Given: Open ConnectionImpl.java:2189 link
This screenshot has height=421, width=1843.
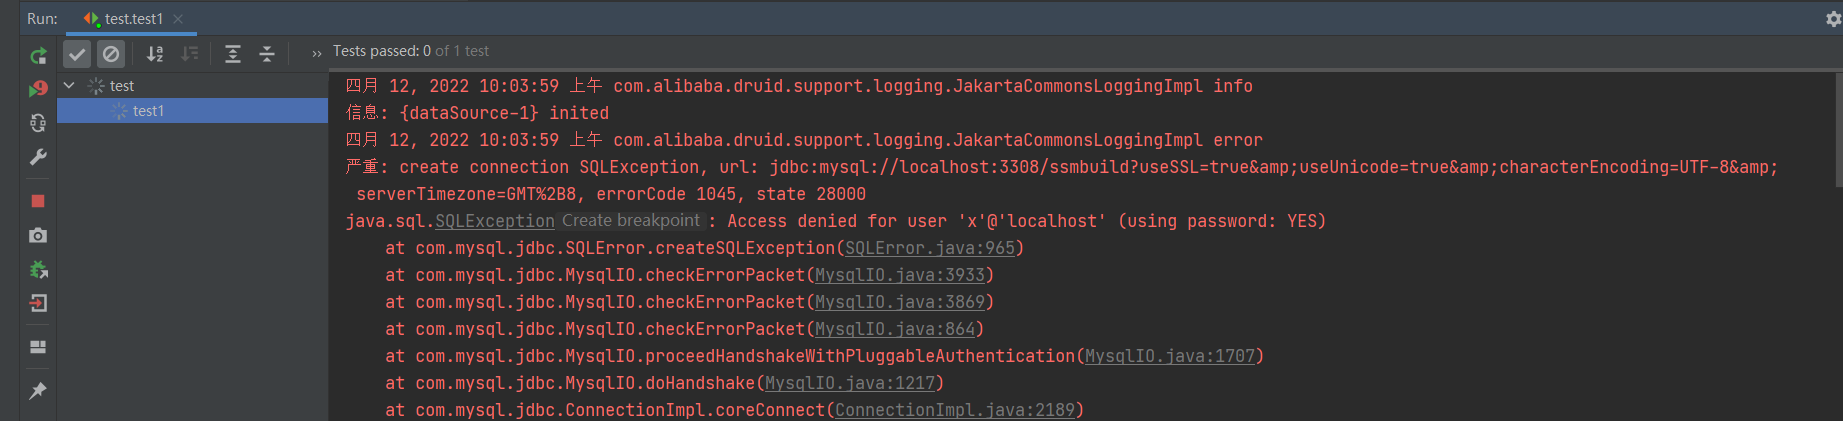Looking at the screenshot, I should point(955,410).
